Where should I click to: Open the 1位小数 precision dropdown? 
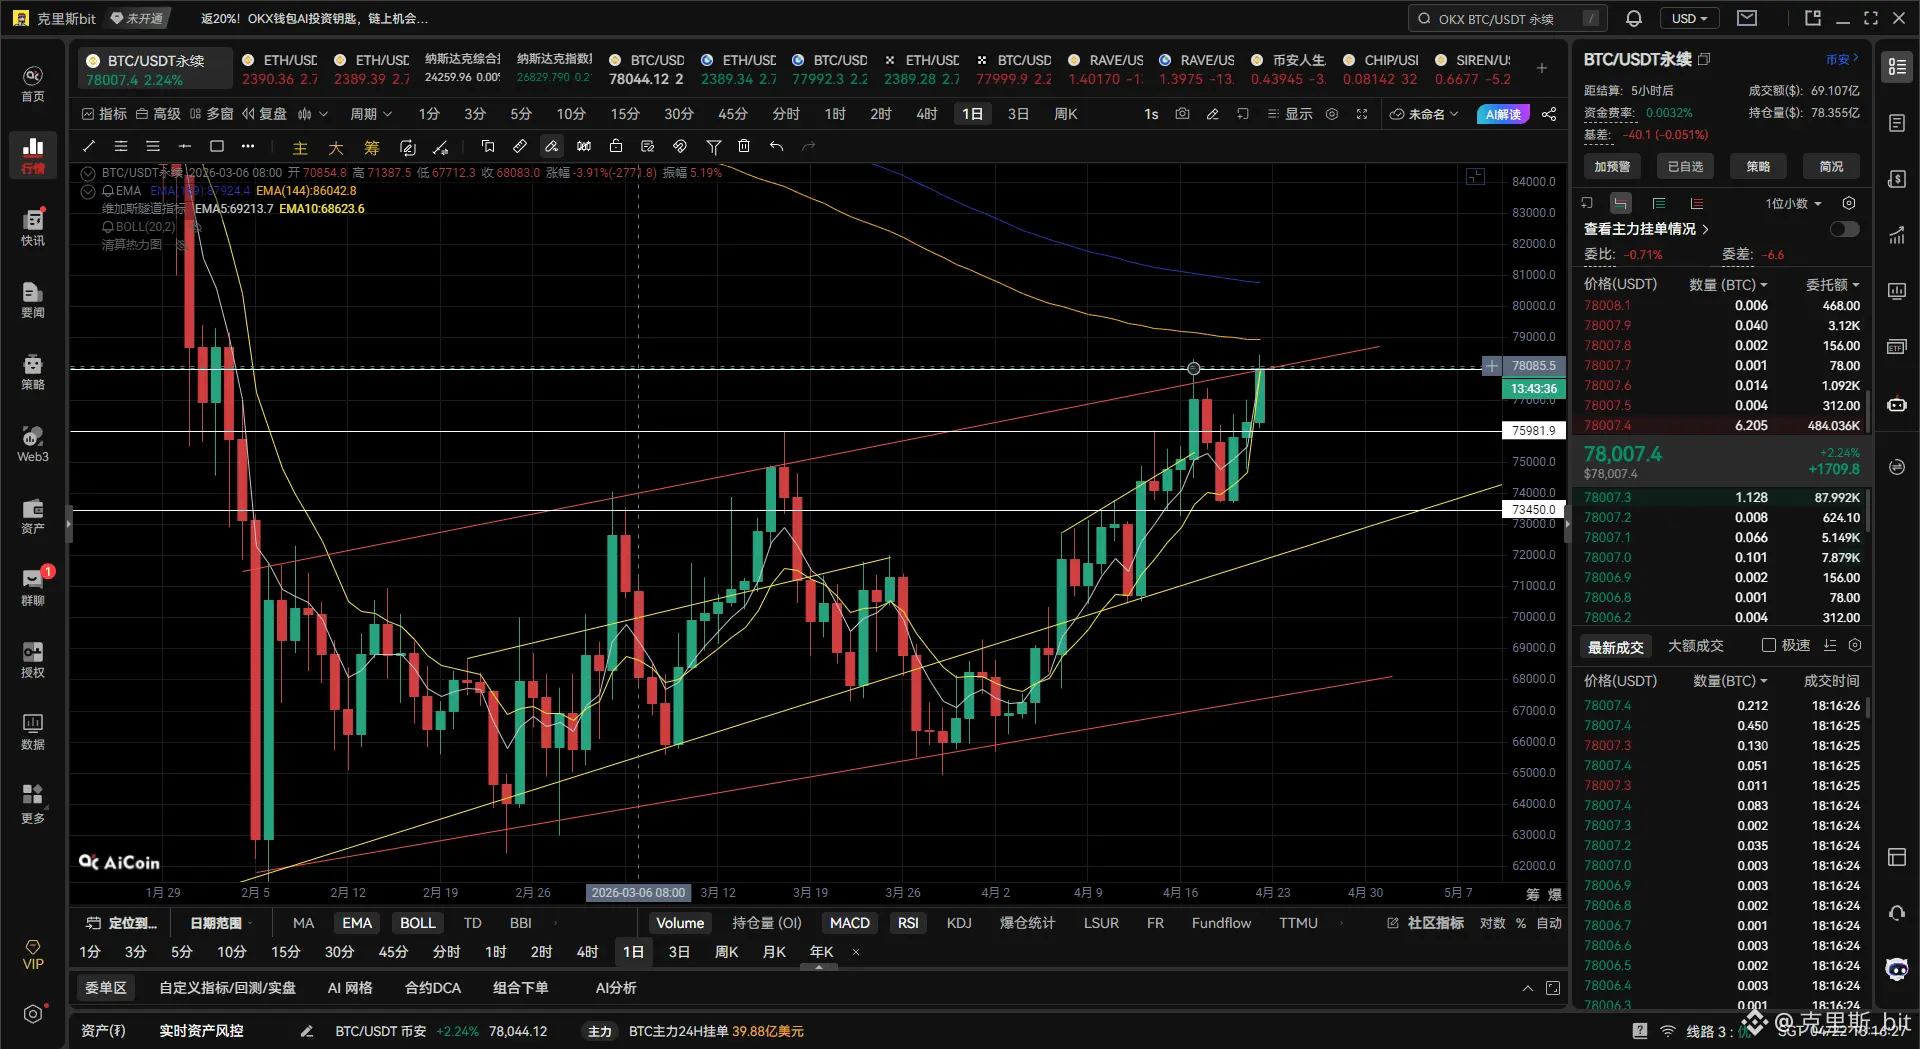click(x=1793, y=203)
